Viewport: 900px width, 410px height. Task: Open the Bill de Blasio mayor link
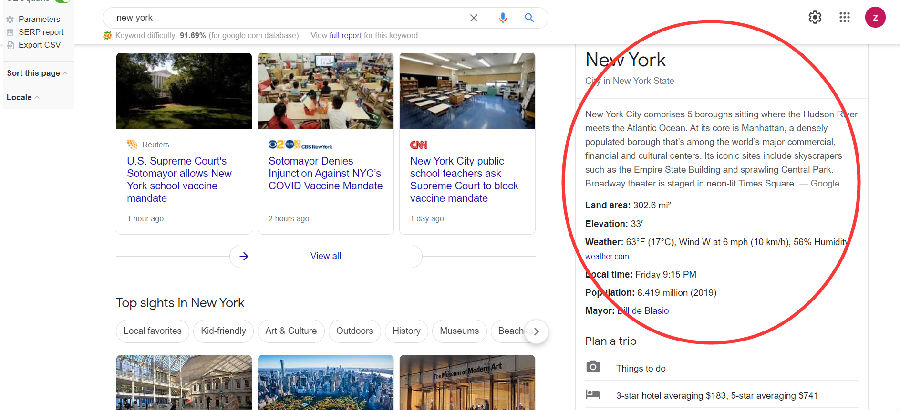(643, 311)
